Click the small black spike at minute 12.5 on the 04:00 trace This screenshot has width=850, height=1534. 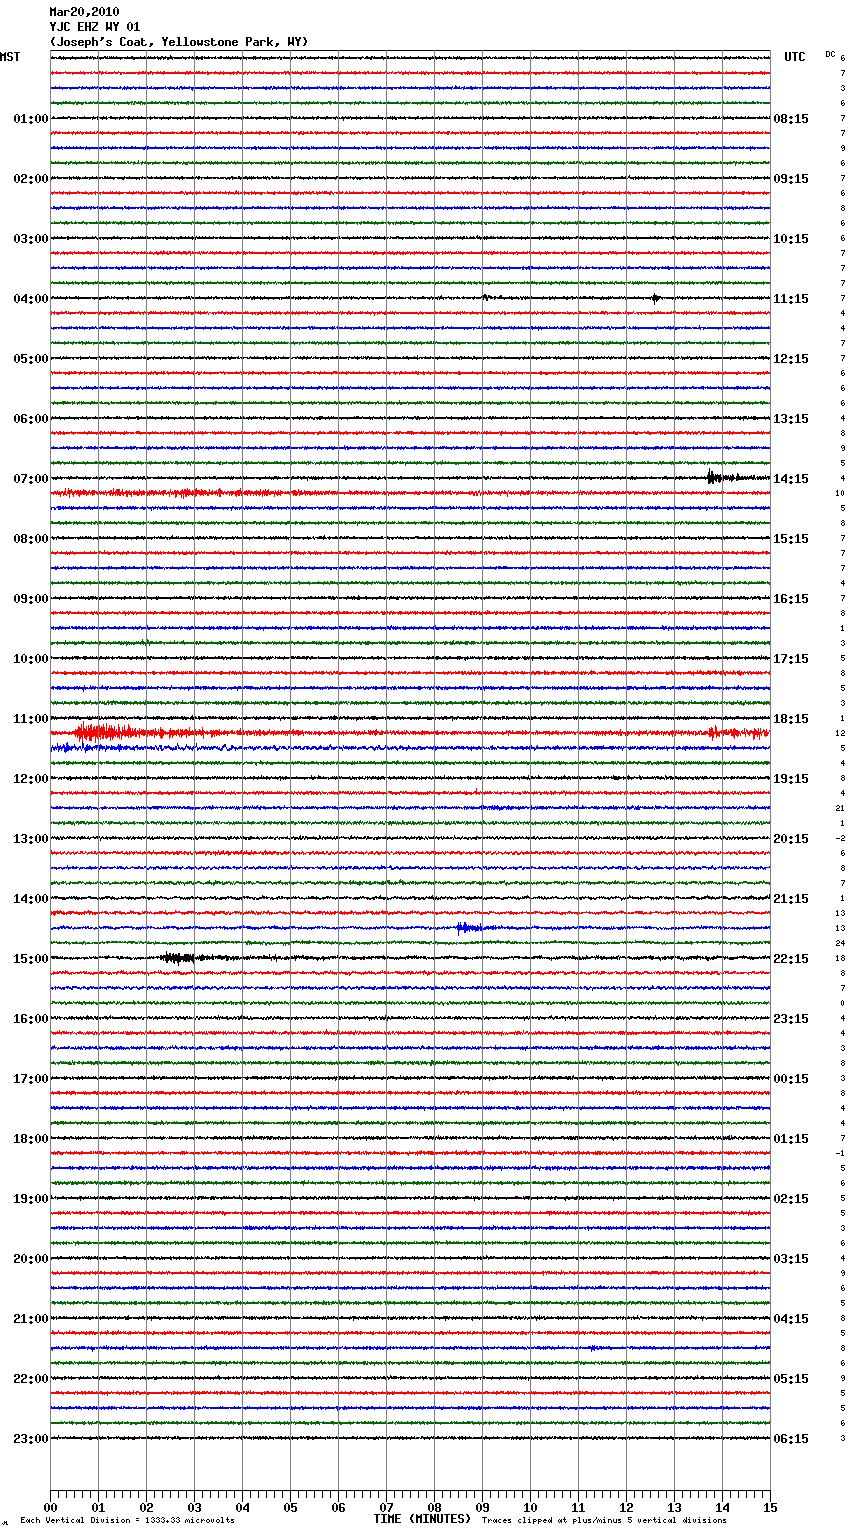(655, 298)
